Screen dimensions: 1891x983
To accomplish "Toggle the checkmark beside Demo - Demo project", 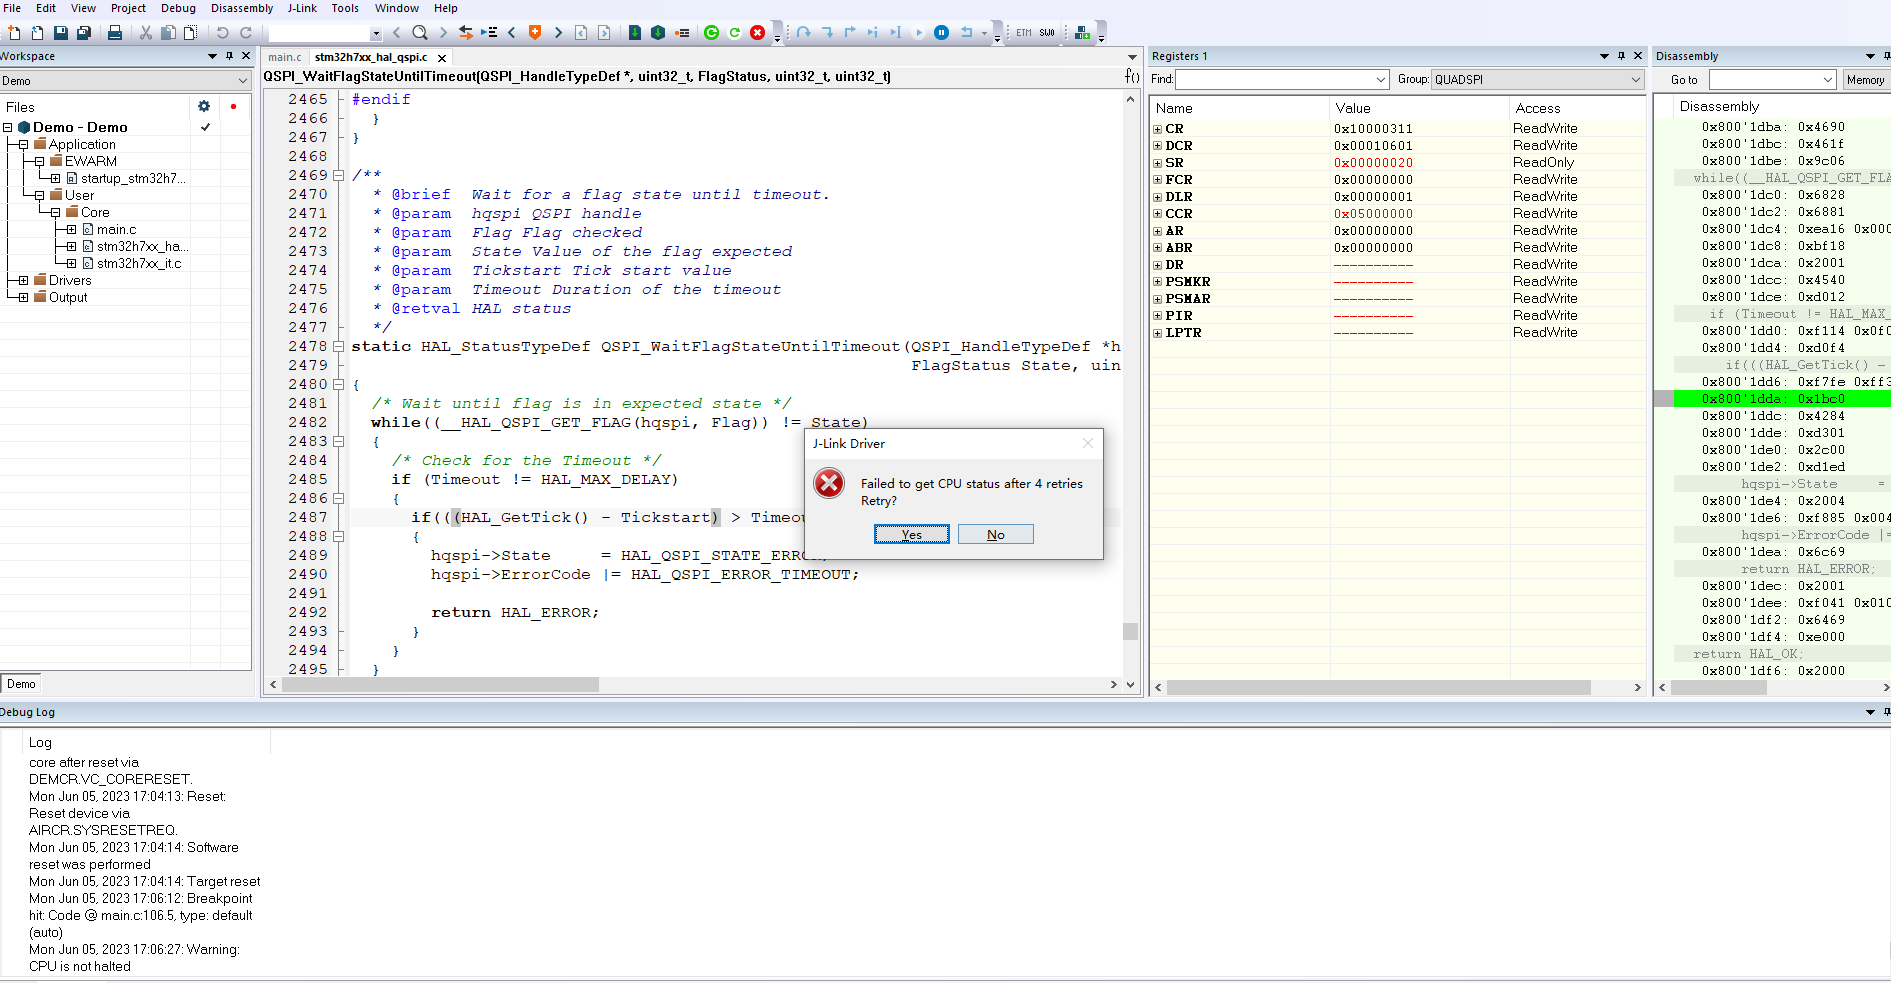I will click(x=205, y=127).
